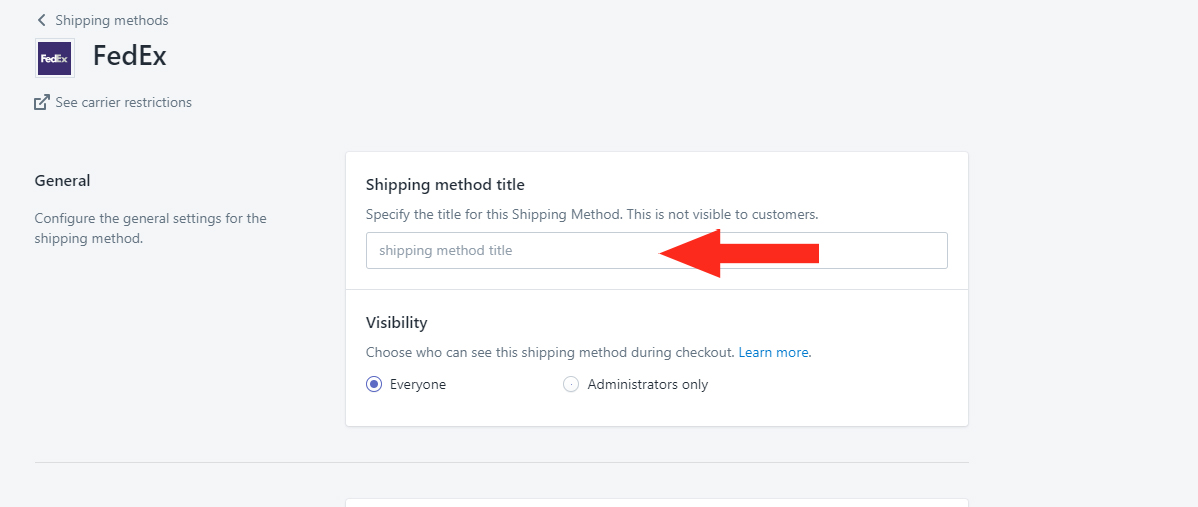The height and width of the screenshot is (507, 1198).
Task: Click the 'Configure the general settings' description
Action: click(151, 228)
